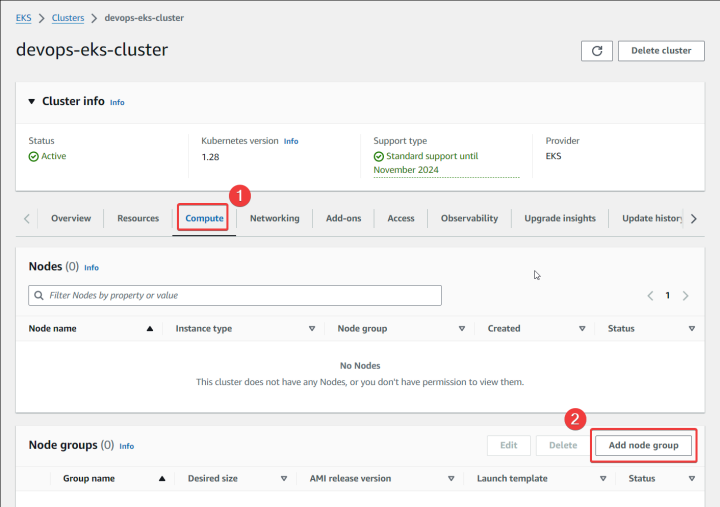
Task: Click the Active status text
Action: 54,156
